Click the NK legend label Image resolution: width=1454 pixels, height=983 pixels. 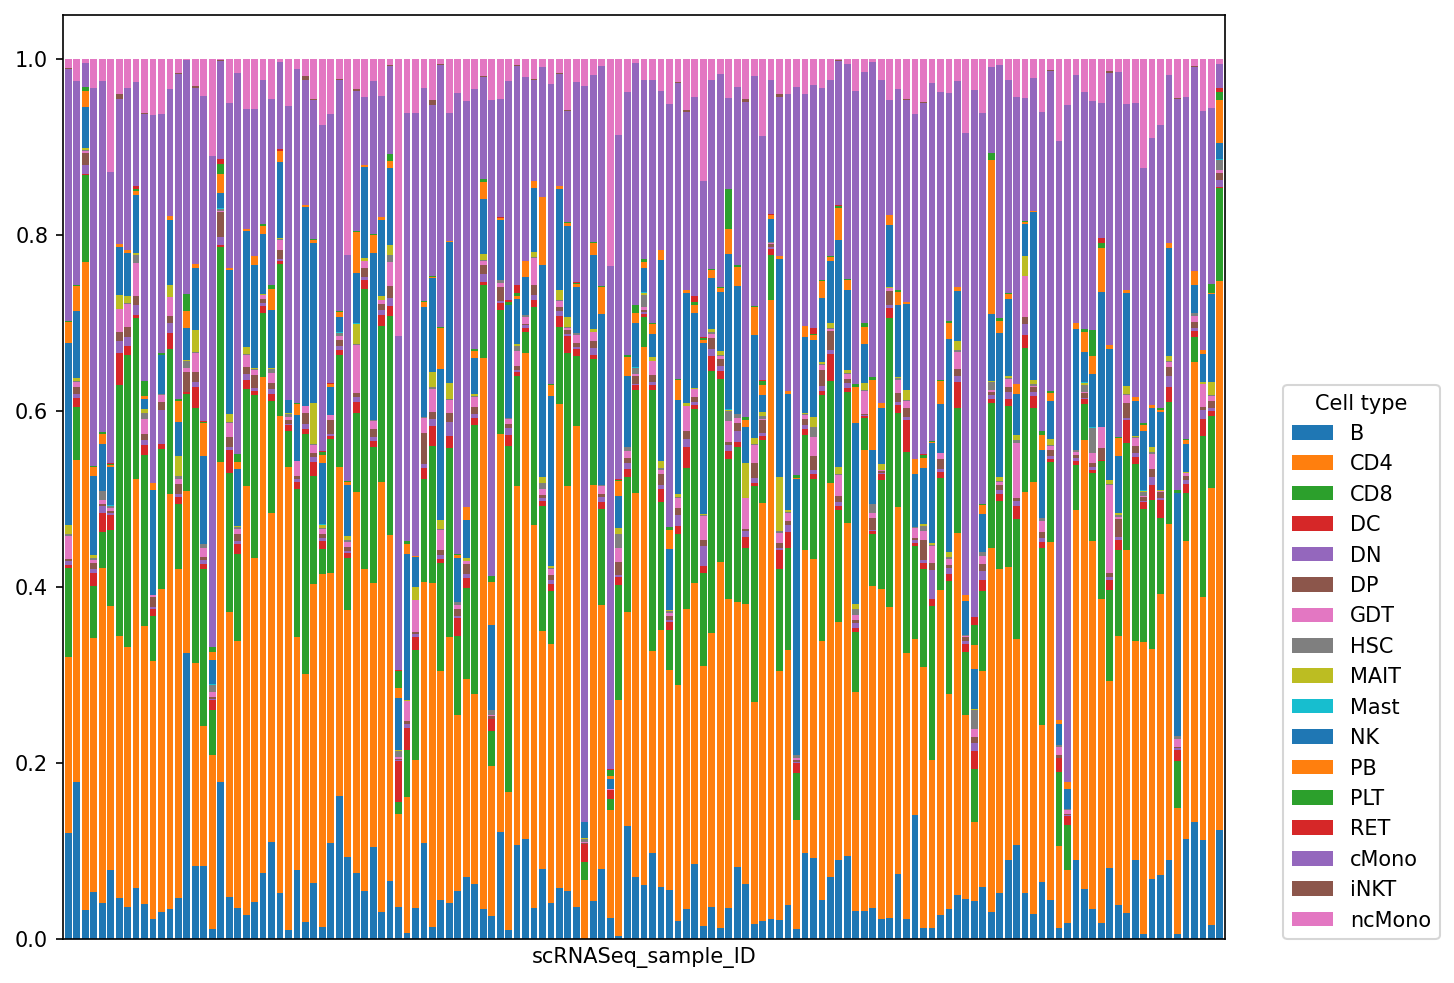(x=1364, y=737)
